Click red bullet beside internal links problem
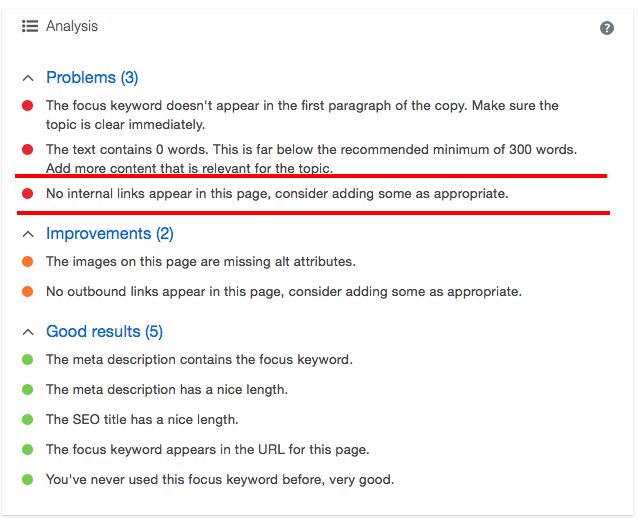The image size is (638, 519). point(27,193)
